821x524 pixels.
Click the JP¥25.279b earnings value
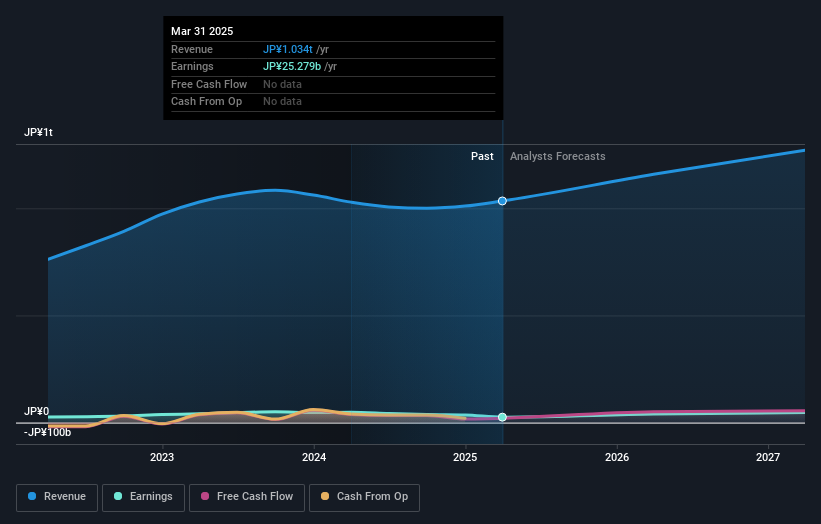[292, 66]
